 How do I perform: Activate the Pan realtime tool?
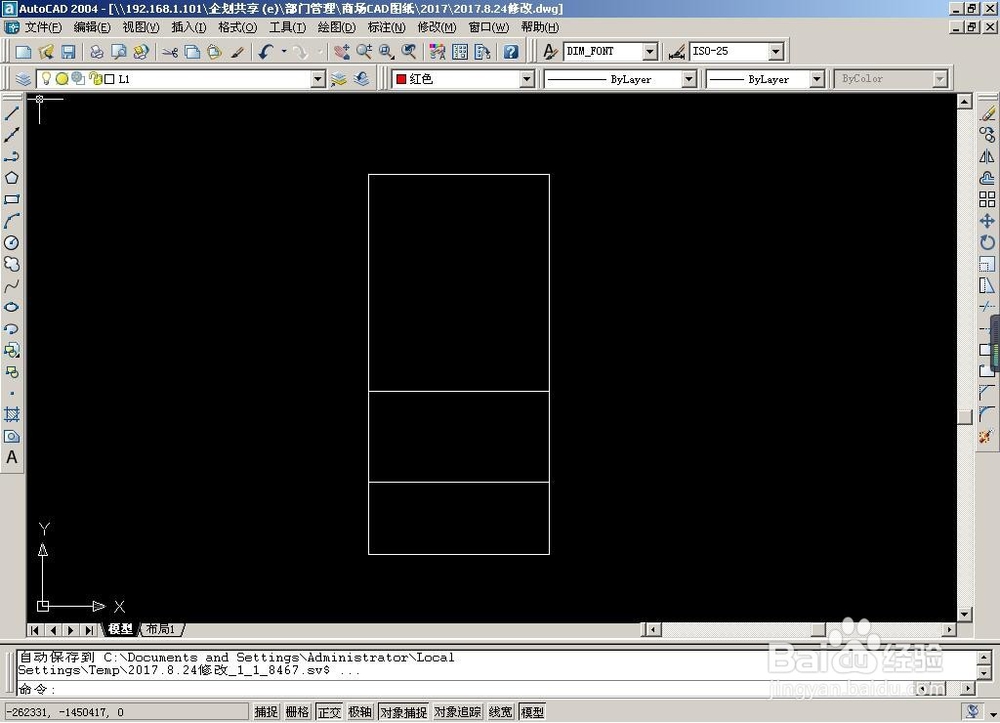342,52
